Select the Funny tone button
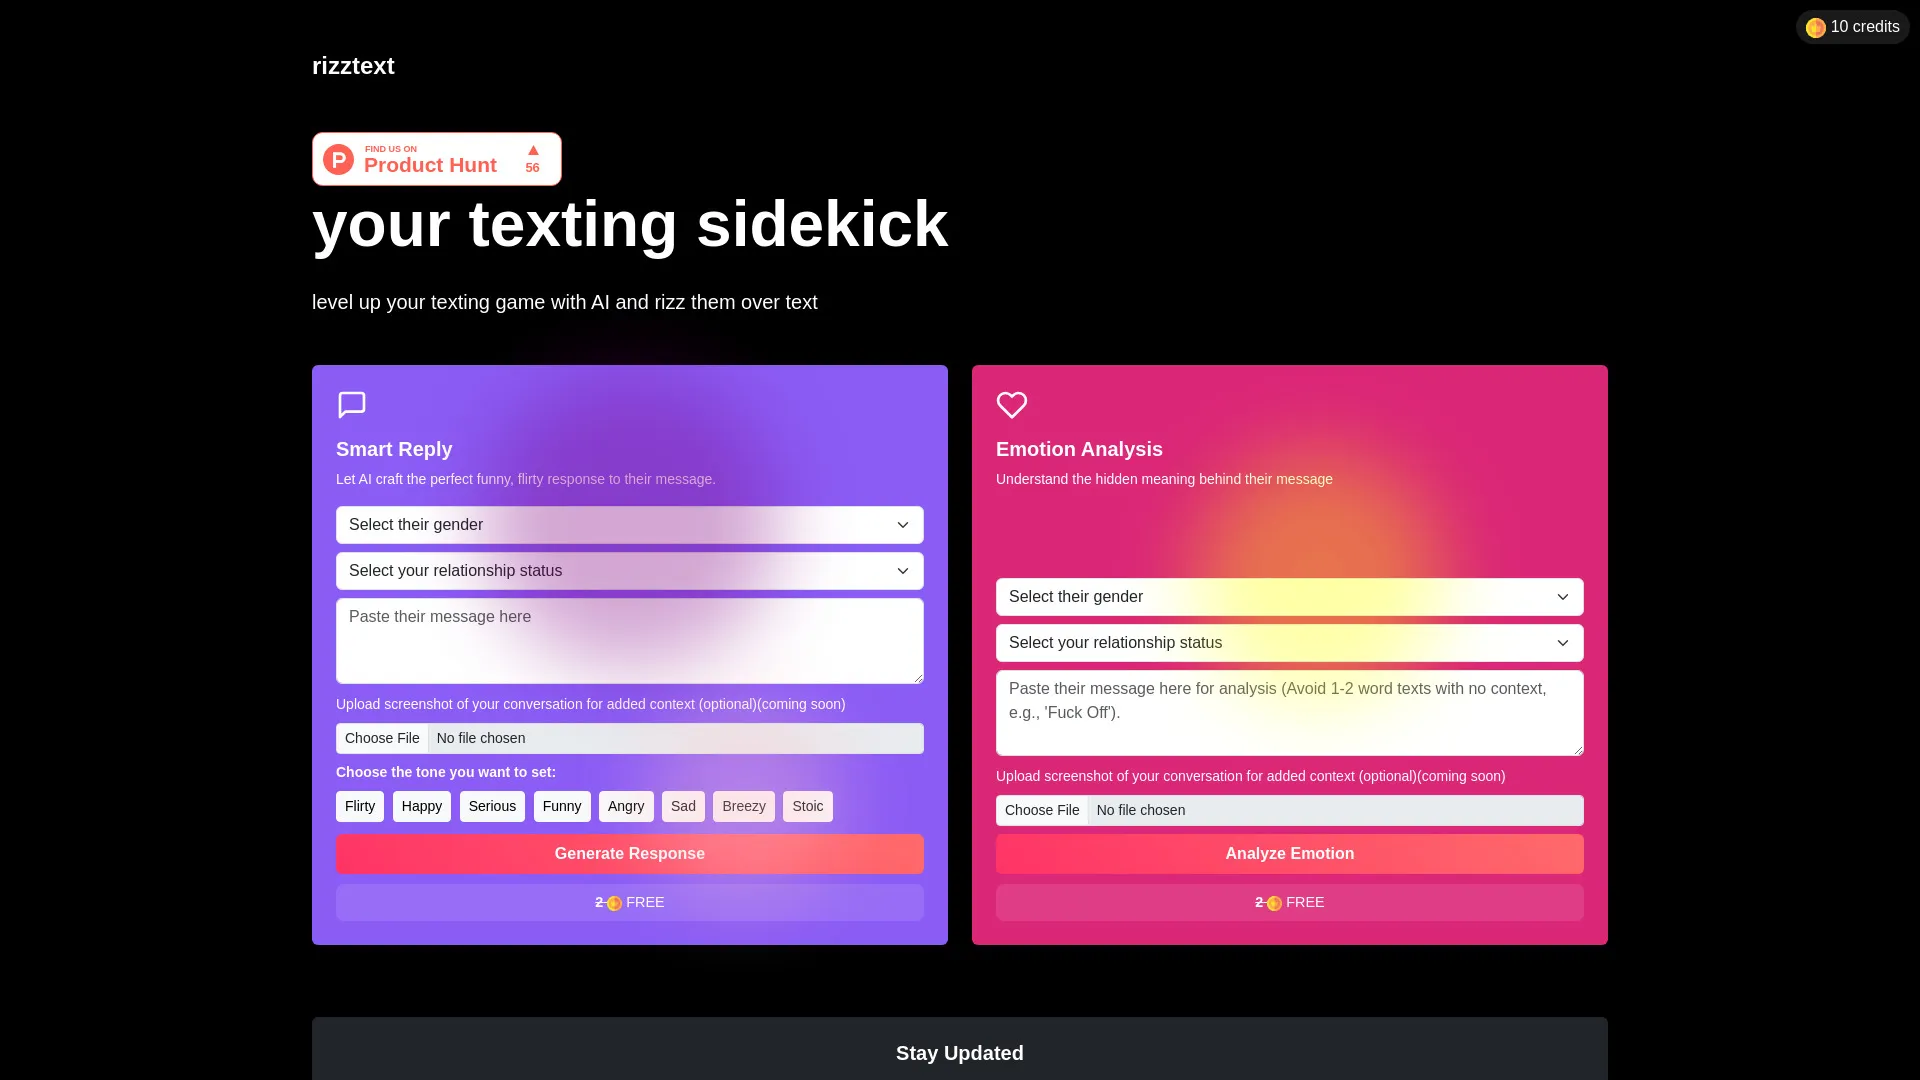The image size is (1920, 1080). 560,806
